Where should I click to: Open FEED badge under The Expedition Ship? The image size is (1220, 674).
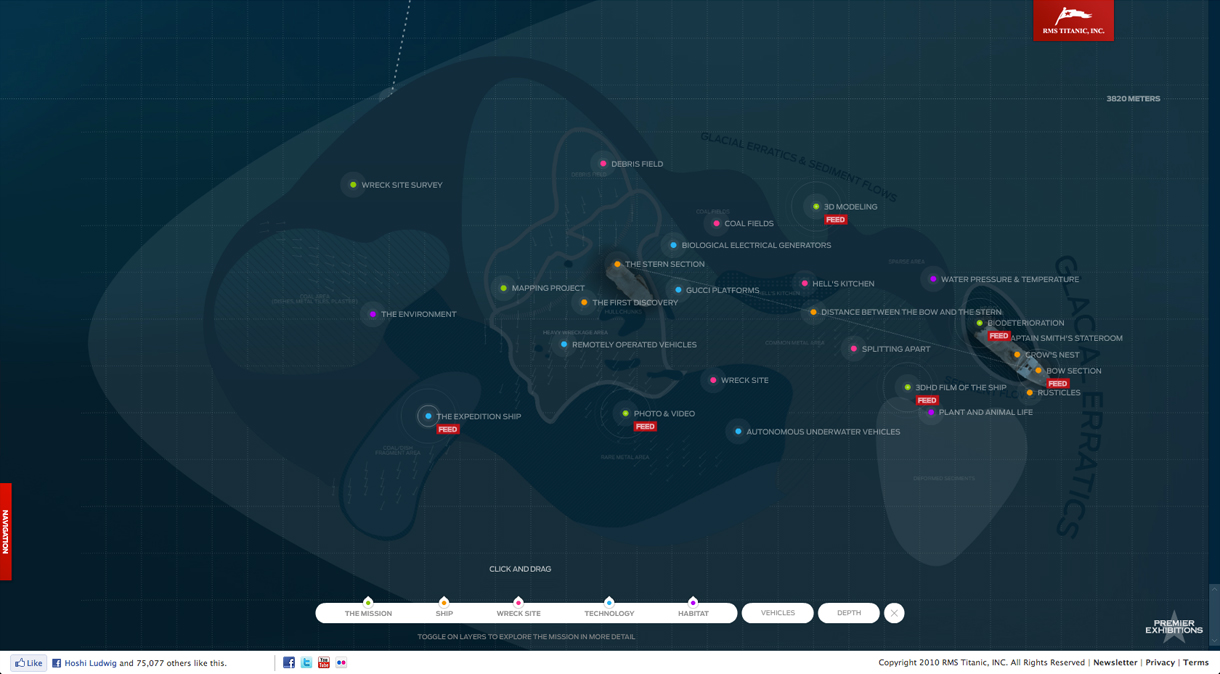(x=447, y=430)
